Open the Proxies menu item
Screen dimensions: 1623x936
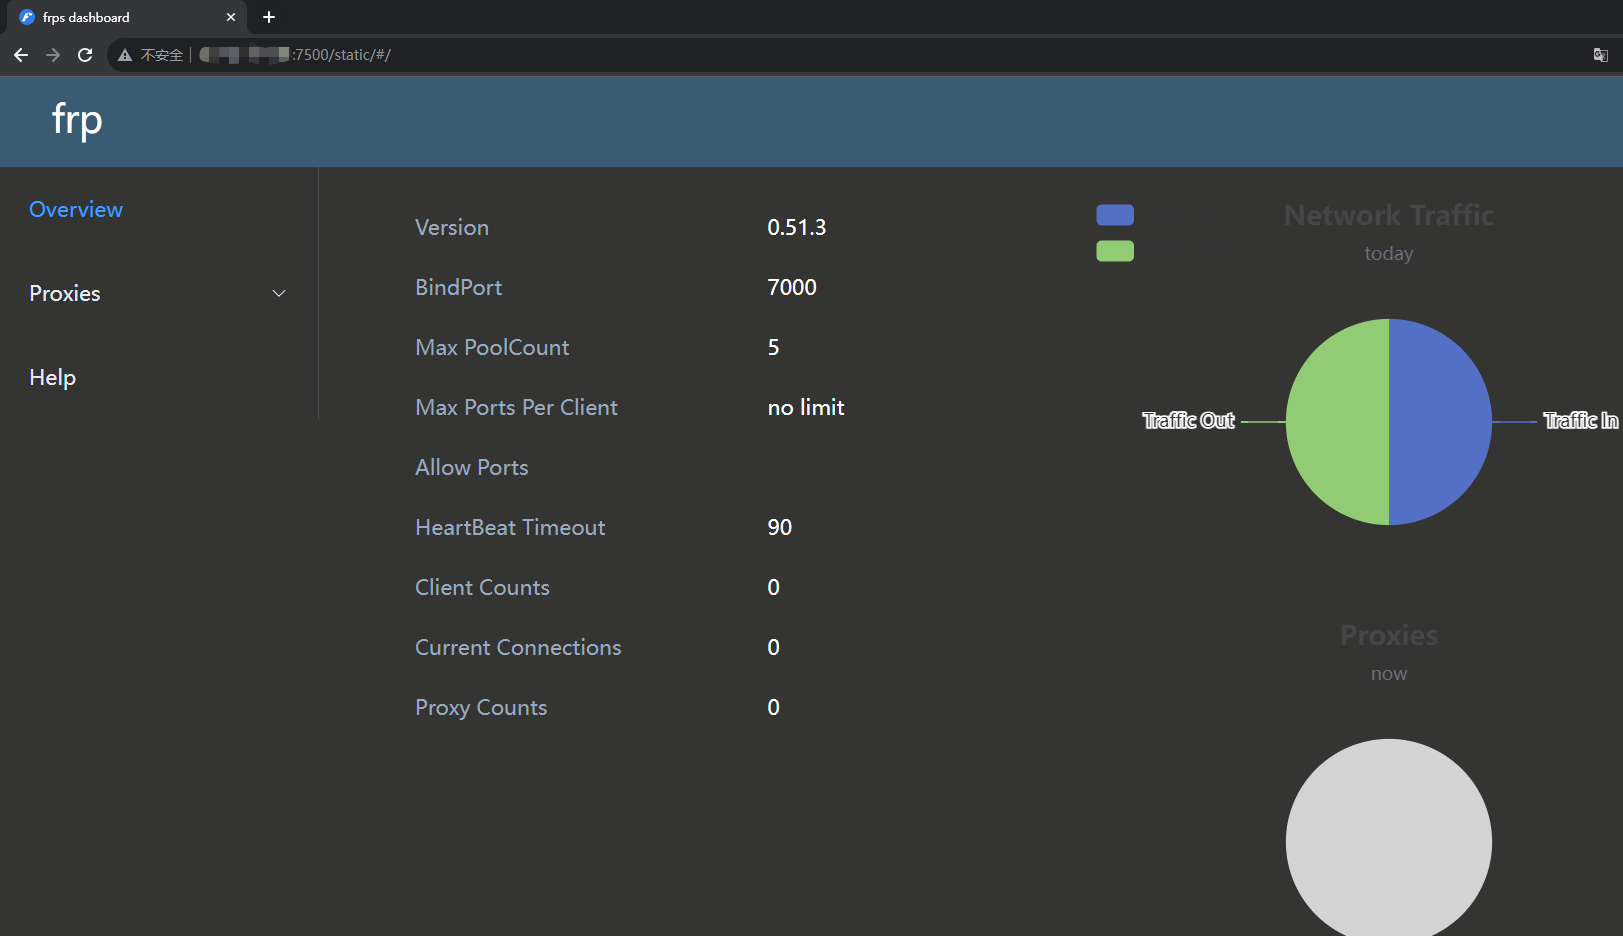coord(65,293)
